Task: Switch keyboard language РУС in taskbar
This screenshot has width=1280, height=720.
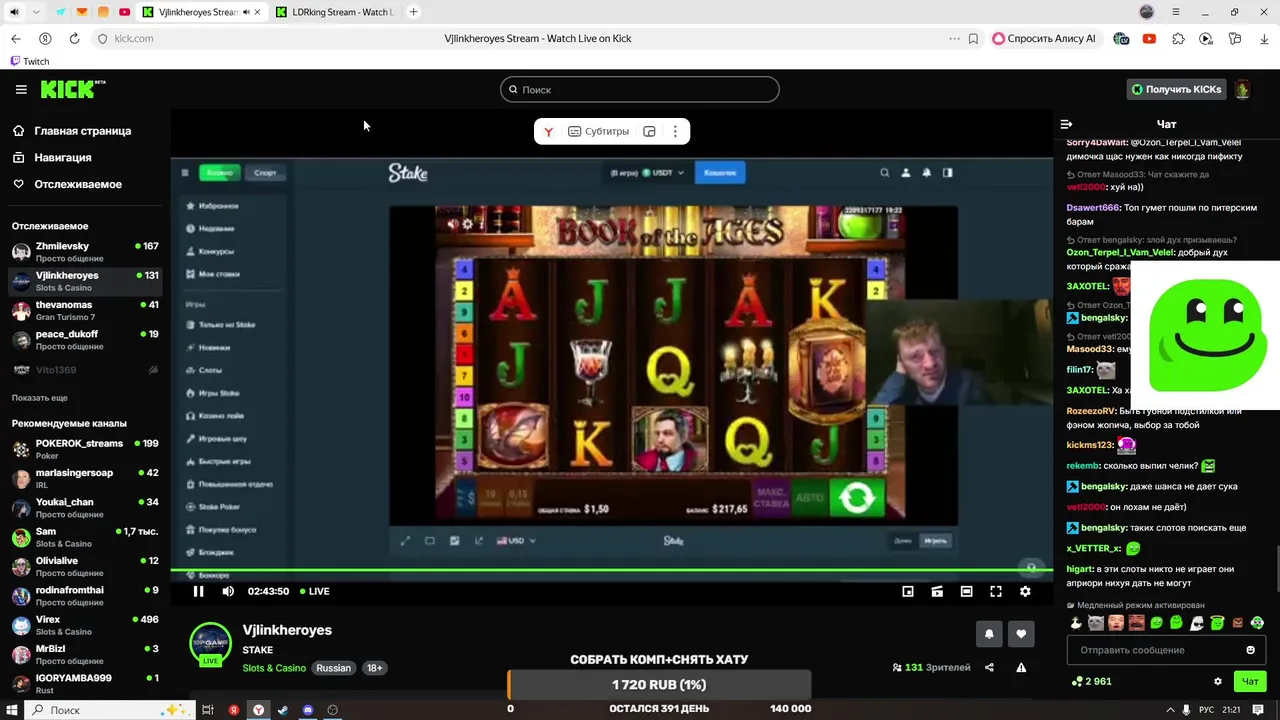Action: 1206,710
